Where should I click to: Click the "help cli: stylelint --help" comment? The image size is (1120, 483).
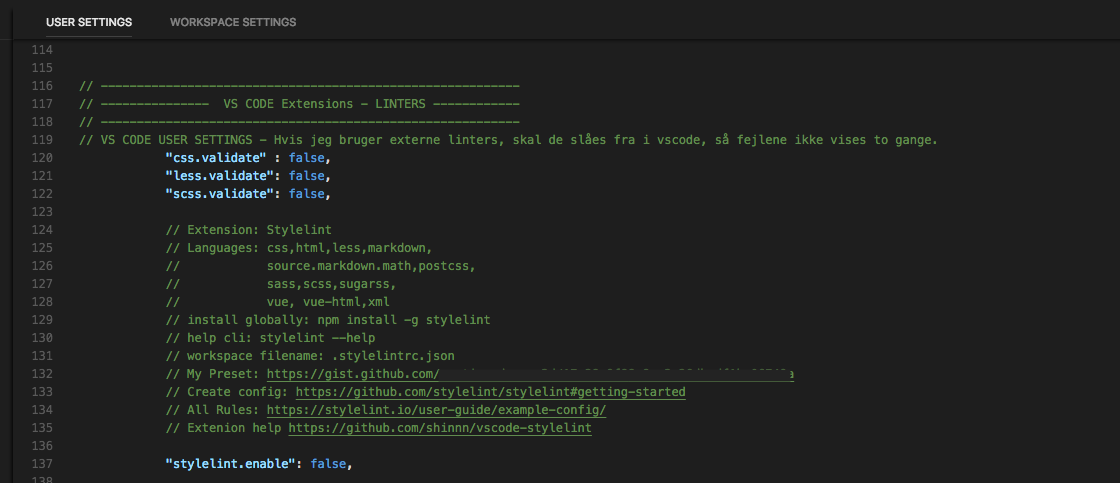[x=270, y=337]
